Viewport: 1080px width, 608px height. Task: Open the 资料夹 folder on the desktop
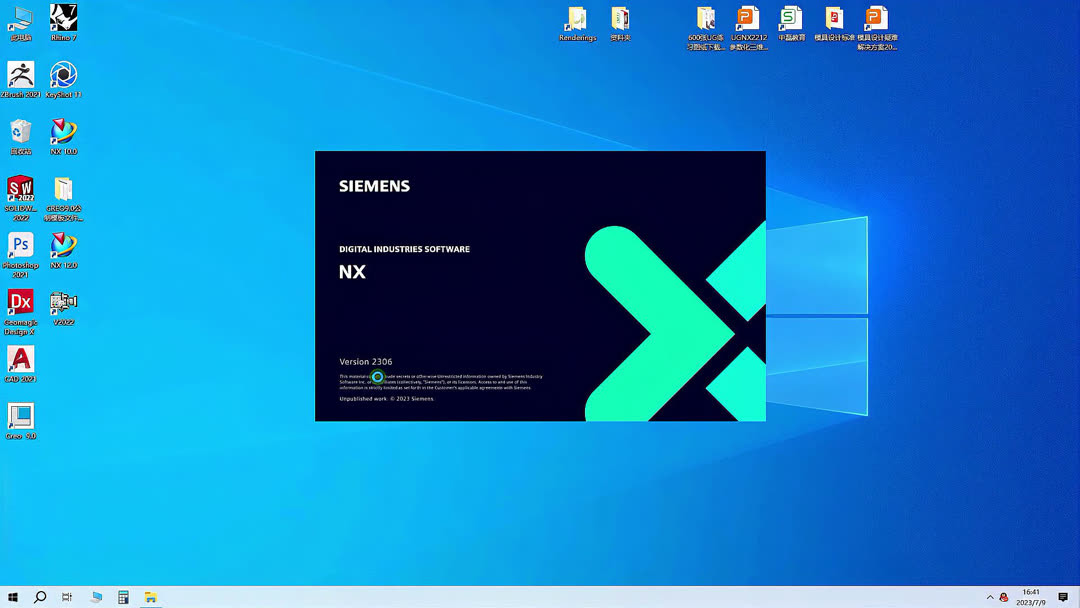(x=620, y=20)
